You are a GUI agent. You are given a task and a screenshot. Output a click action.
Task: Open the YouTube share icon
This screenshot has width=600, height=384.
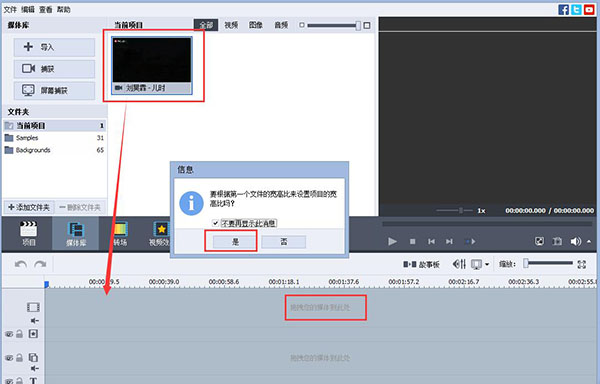[x=589, y=10]
